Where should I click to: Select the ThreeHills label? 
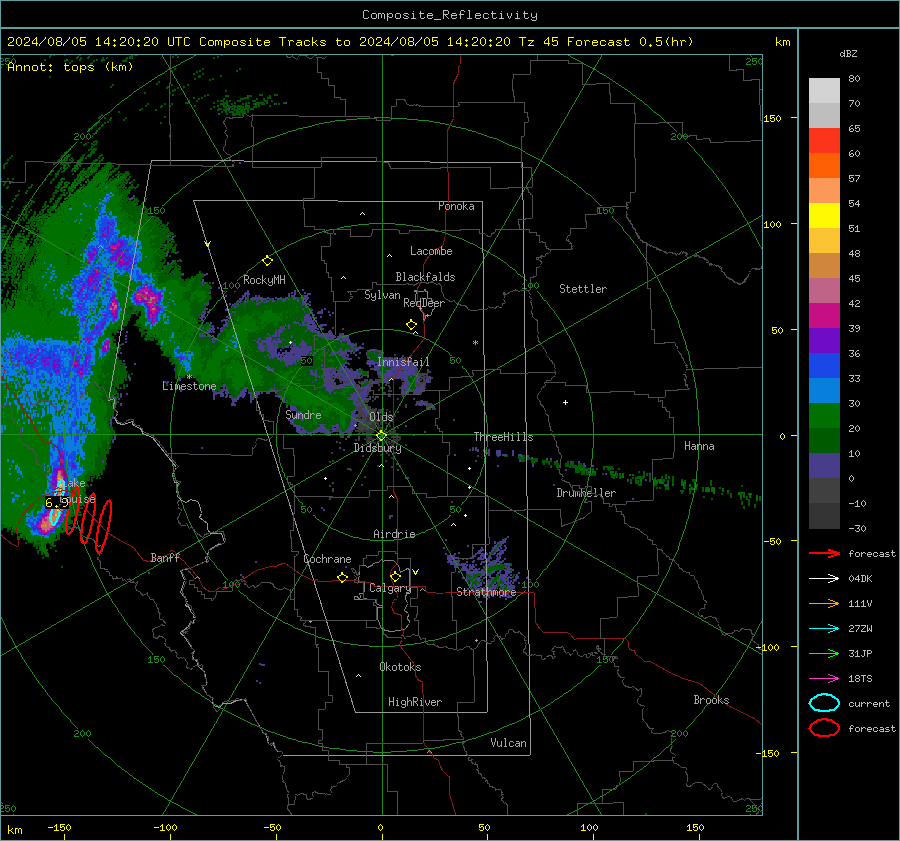pyautogui.click(x=503, y=437)
